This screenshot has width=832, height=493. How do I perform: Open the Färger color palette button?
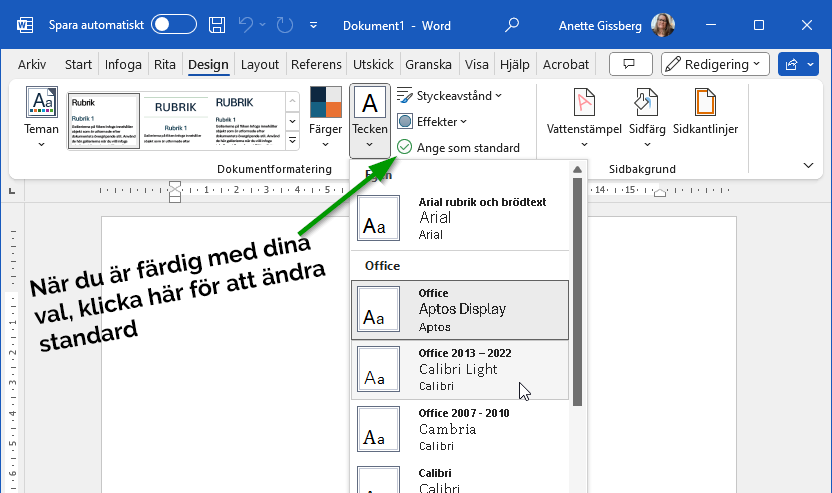(x=325, y=118)
